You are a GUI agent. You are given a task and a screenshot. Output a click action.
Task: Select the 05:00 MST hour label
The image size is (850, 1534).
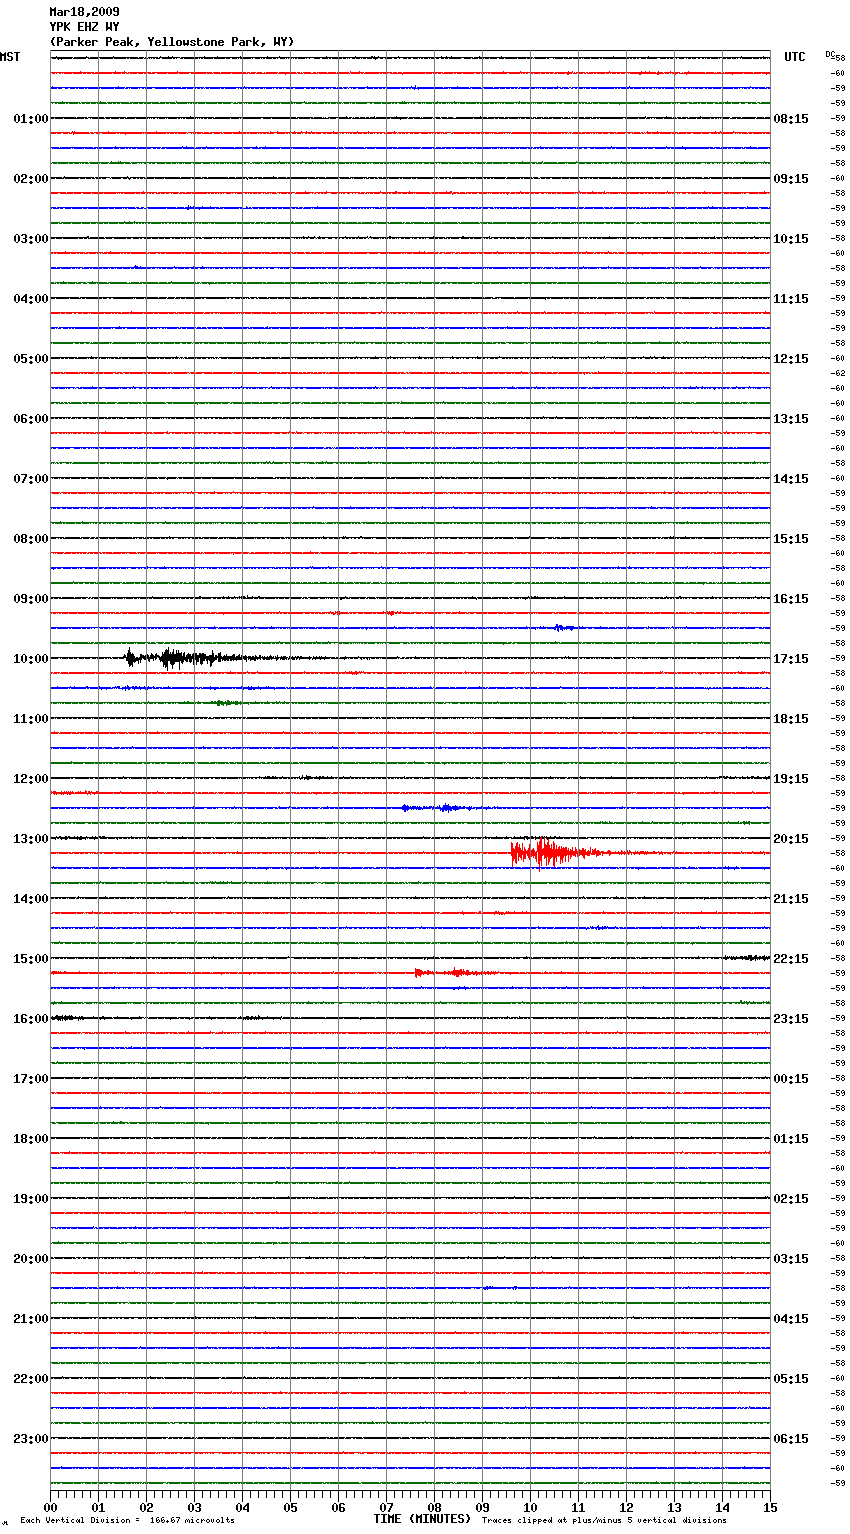[30, 359]
